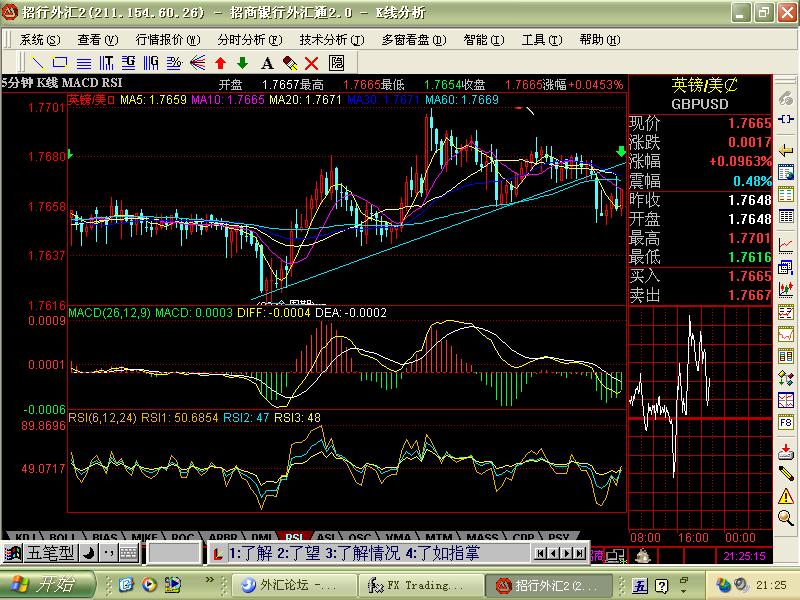Click the GBPUSD symbol title
800x600 pixels.
pos(700,104)
